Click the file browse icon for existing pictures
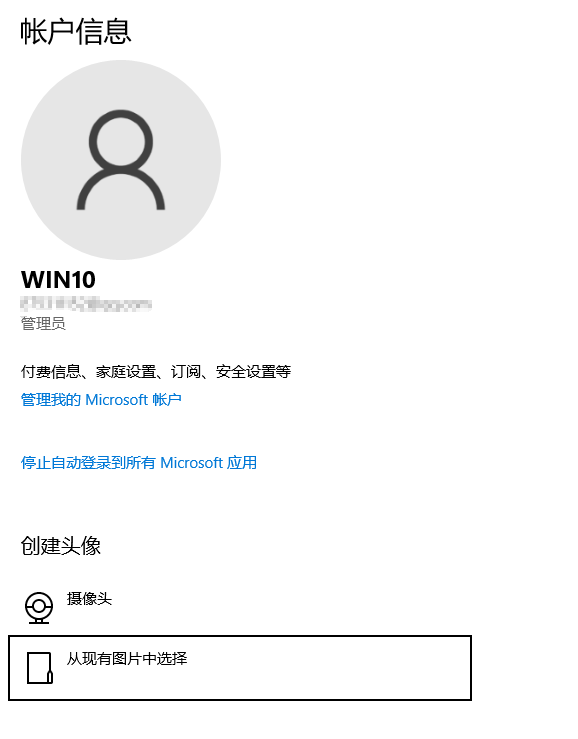This screenshot has width=578, height=739. click(40, 668)
